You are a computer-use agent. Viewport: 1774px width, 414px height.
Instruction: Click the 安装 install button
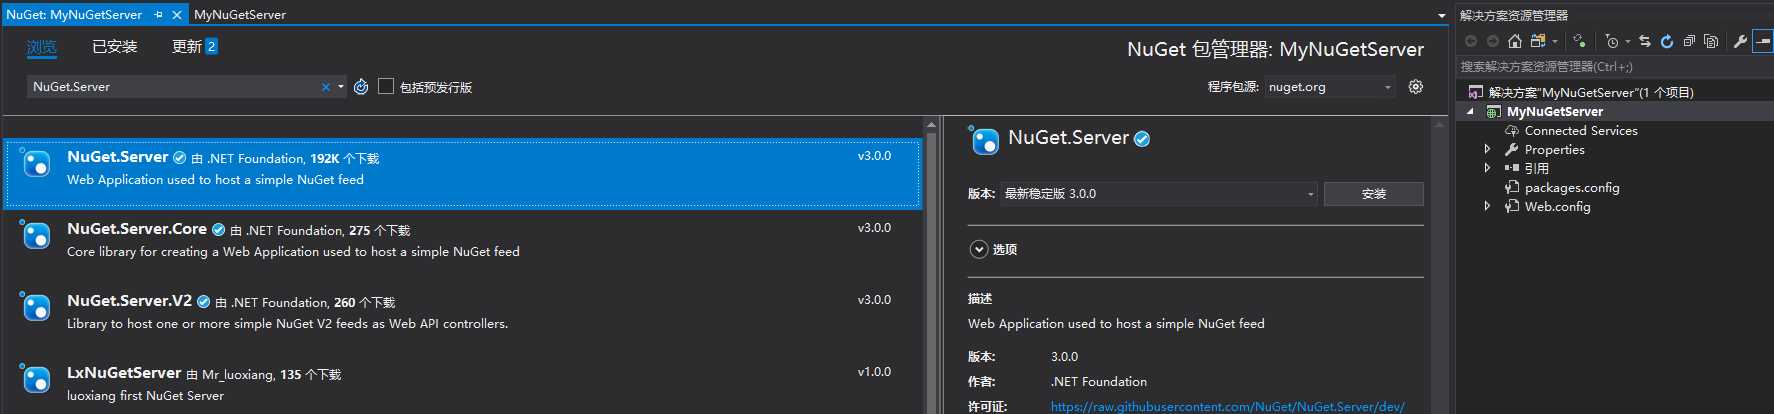[x=1374, y=194]
